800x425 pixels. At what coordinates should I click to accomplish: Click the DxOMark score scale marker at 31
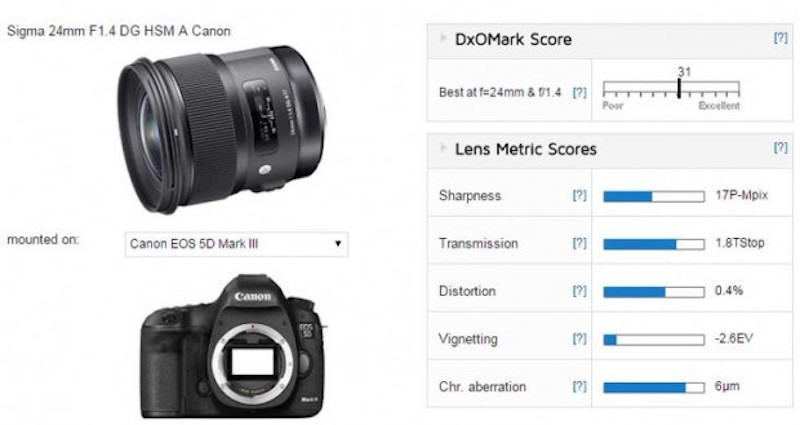679,88
